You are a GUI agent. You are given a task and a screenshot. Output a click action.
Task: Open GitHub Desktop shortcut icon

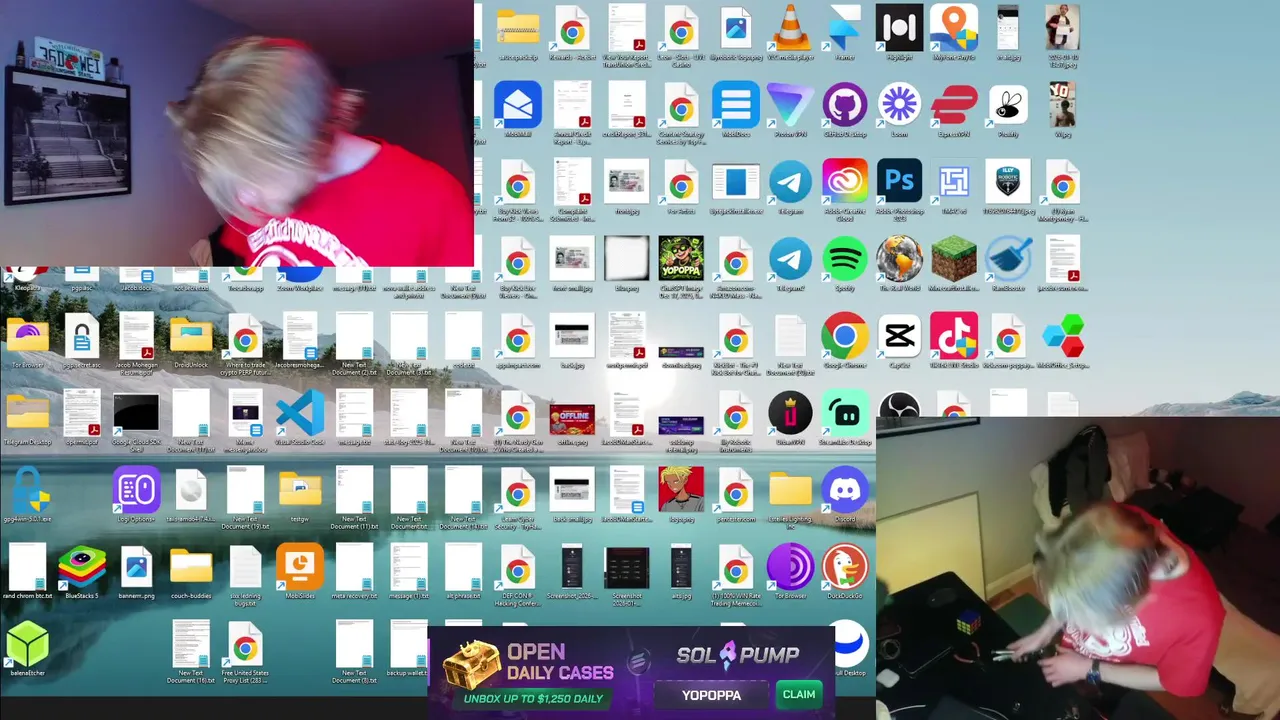(844, 105)
